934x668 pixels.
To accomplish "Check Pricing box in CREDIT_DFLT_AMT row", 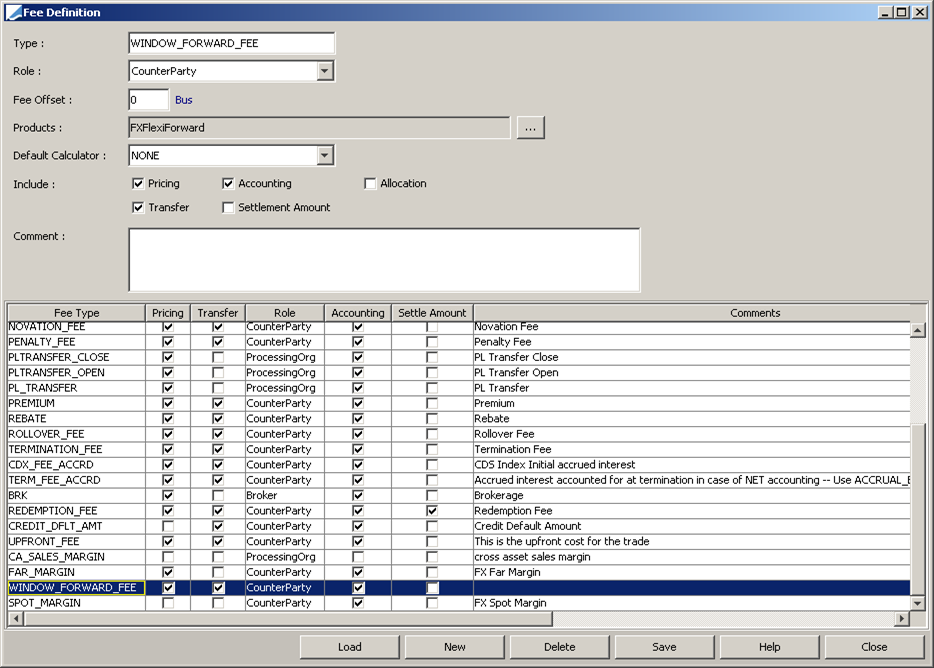I will (x=168, y=526).
